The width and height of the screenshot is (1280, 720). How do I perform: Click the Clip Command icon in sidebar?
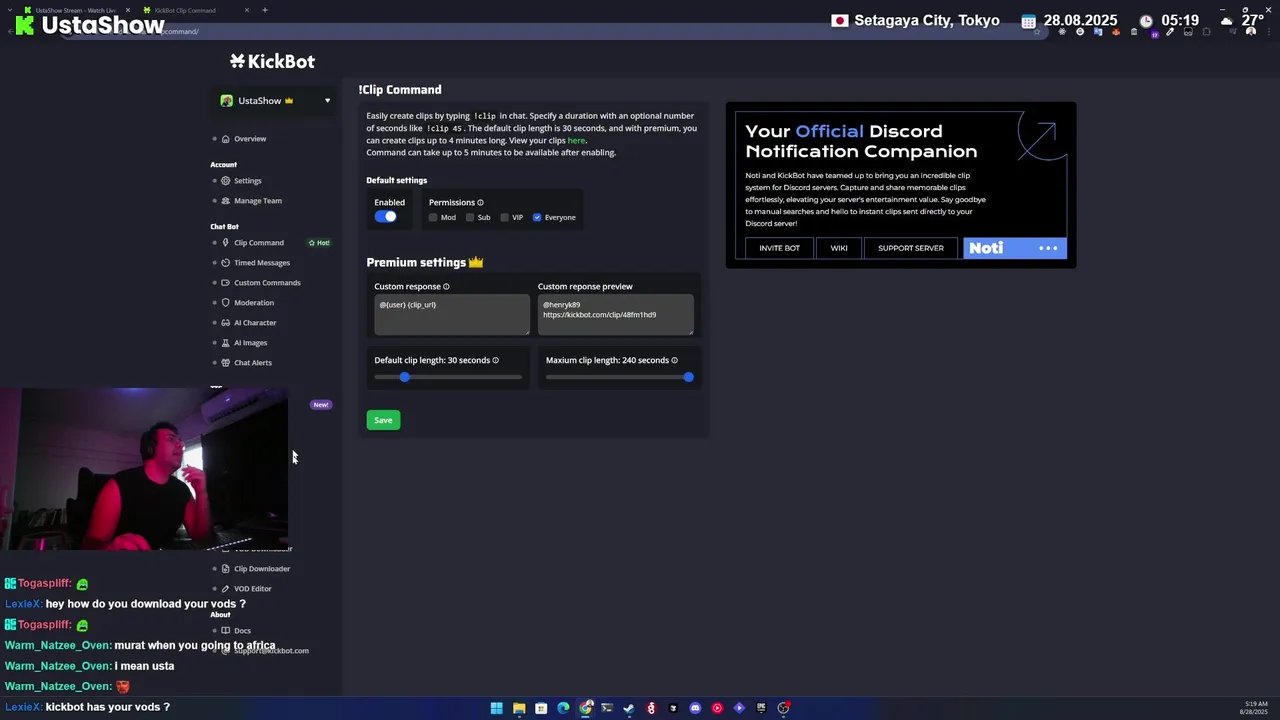[226, 243]
